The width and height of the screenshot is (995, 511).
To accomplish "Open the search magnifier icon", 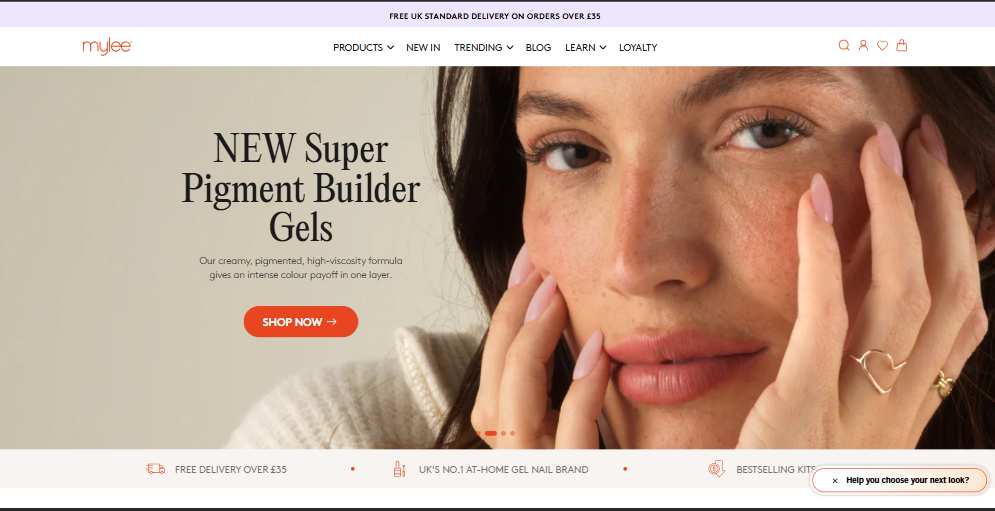I will (844, 46).
